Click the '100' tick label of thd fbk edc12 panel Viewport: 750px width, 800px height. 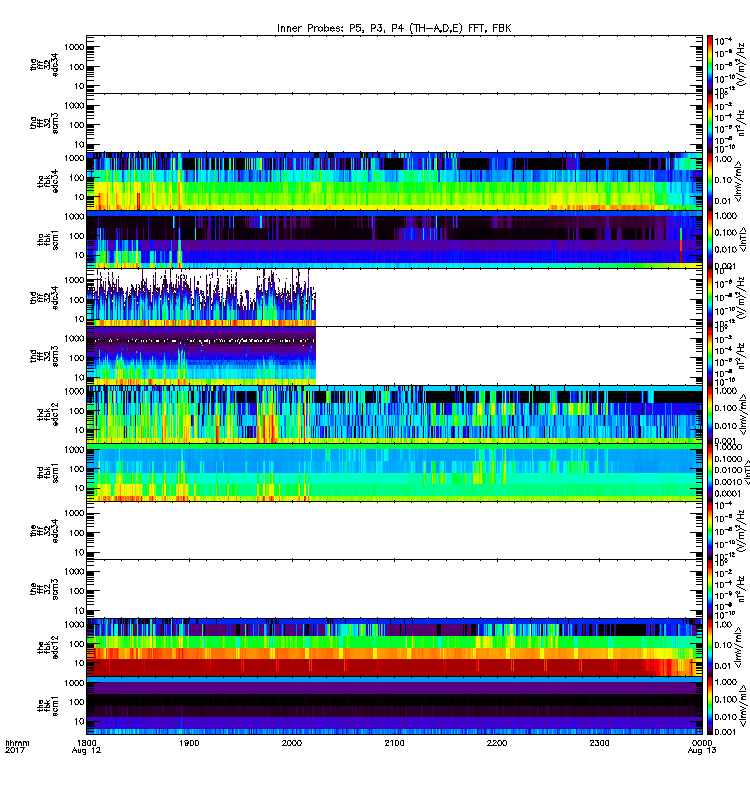pos(77,411)
